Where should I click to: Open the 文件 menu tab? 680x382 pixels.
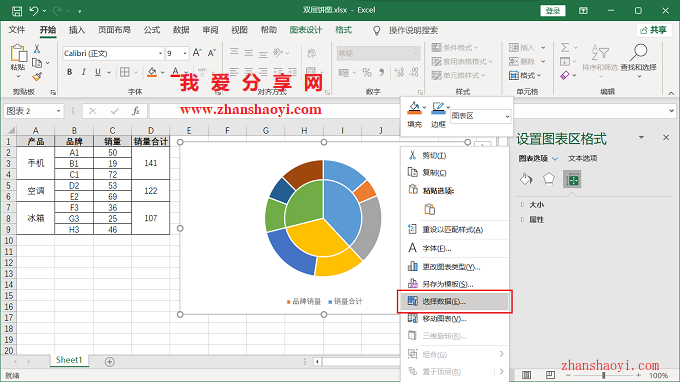pyautogui.click(x=17, y=30)
